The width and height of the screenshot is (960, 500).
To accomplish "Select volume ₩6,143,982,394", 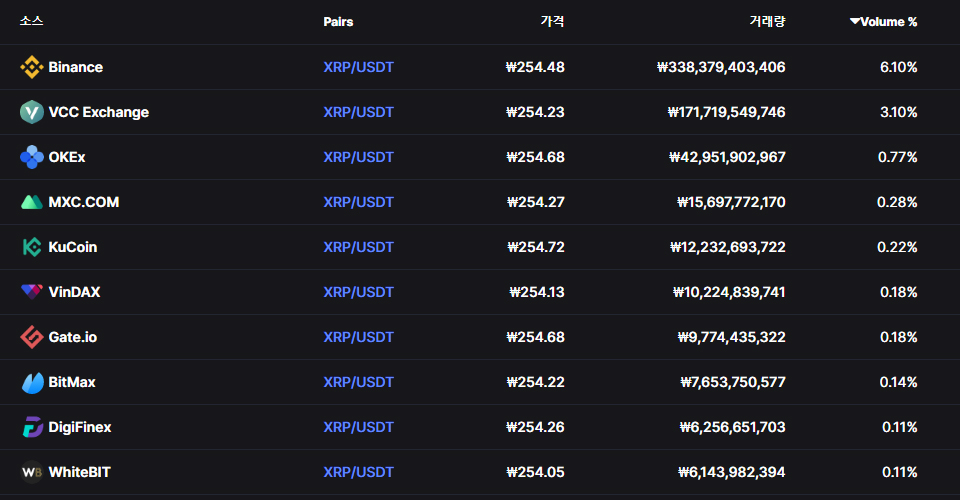I will click(732, 472).
